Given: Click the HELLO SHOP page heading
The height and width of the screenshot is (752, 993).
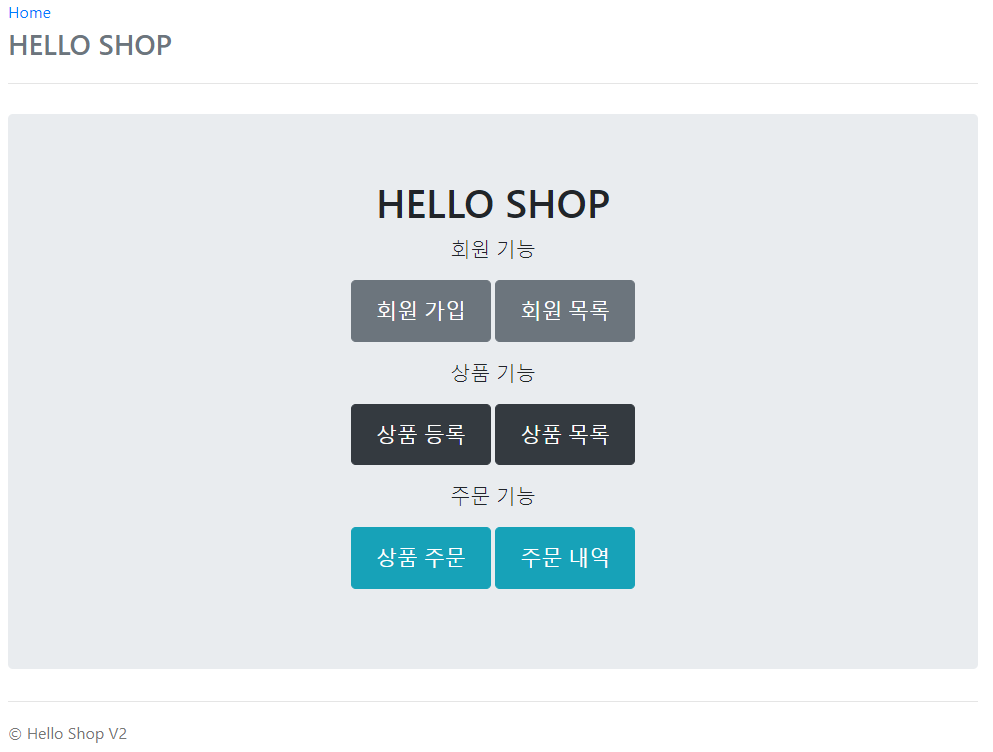Looking at the screenshot, I should coord(492,203).
